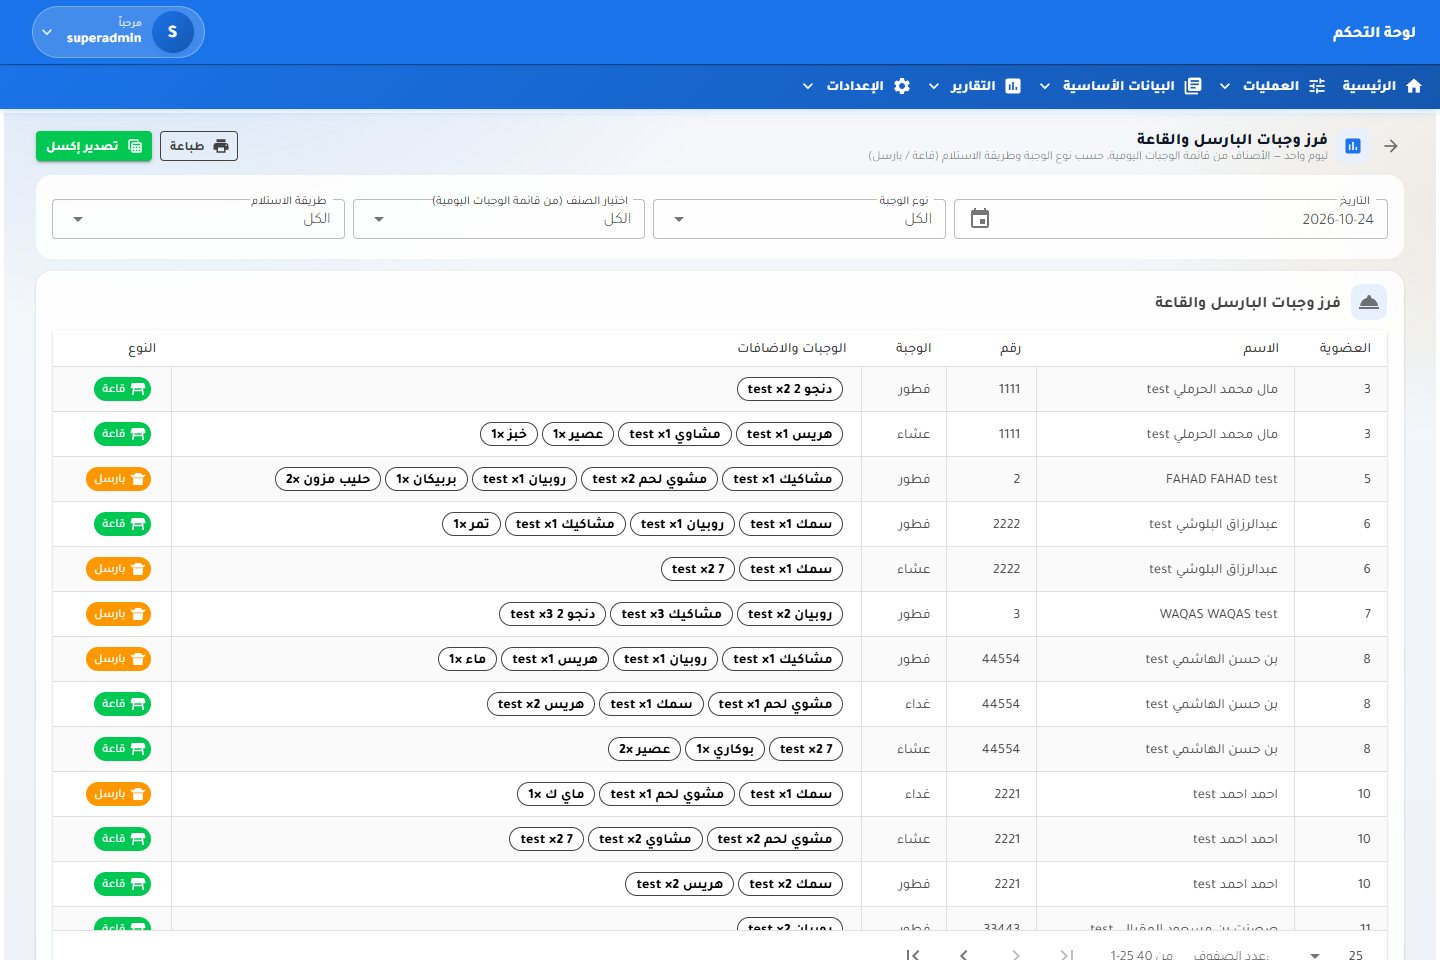The image size is (1440, 960).
Task: Click قاعة badge in بن حسن الهاشمي غداء row
Action: (122, 704)
